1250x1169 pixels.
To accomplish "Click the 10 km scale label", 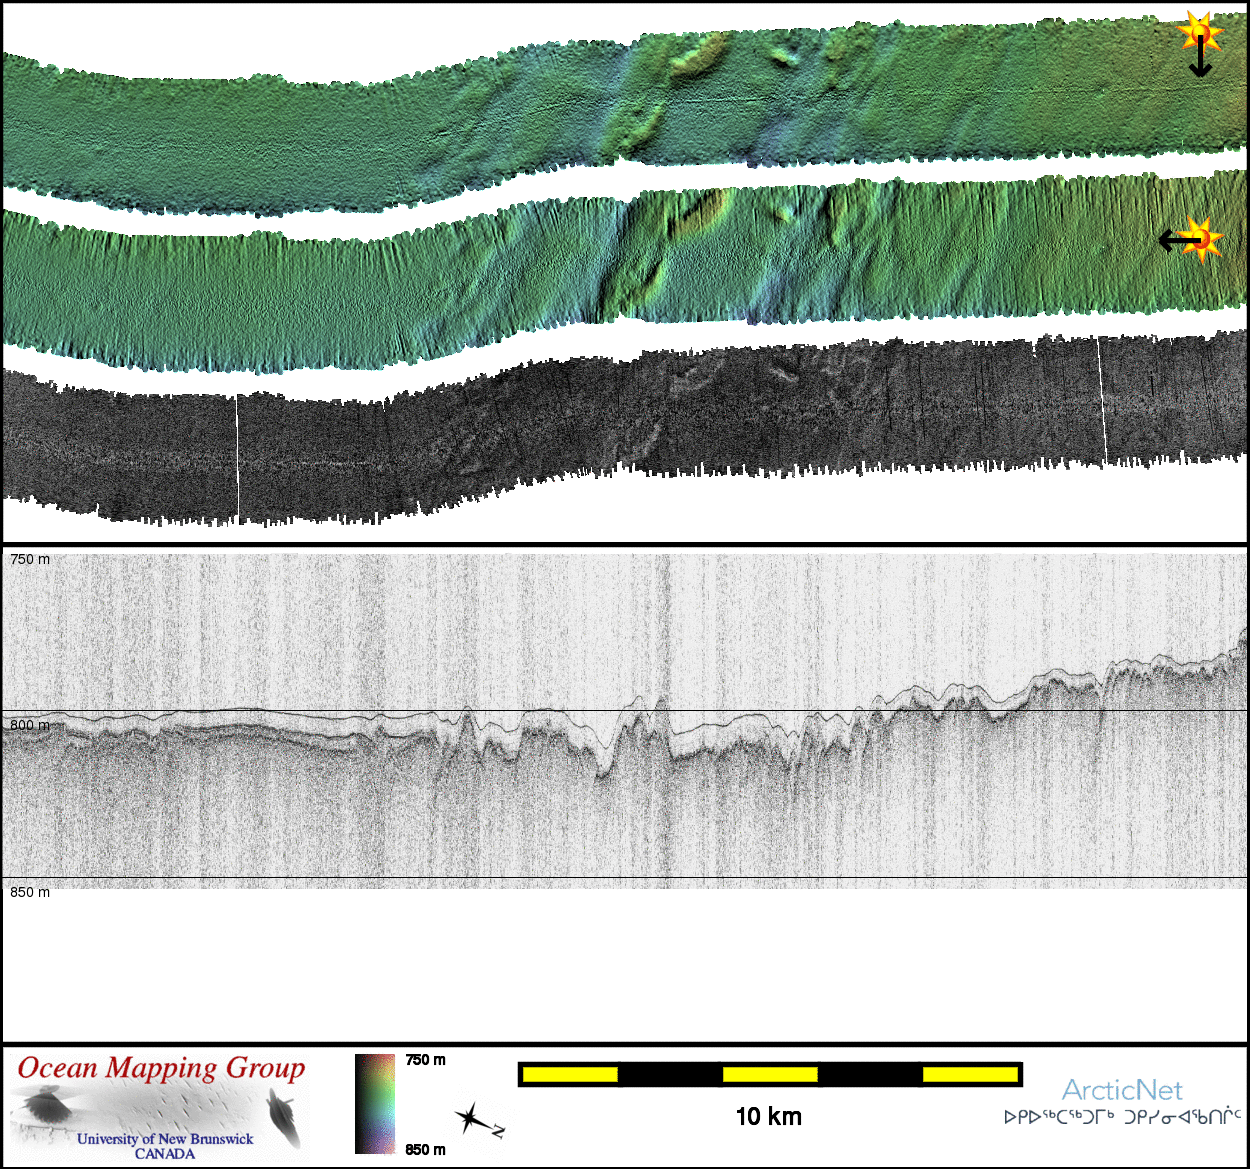I will (768, 1117).
